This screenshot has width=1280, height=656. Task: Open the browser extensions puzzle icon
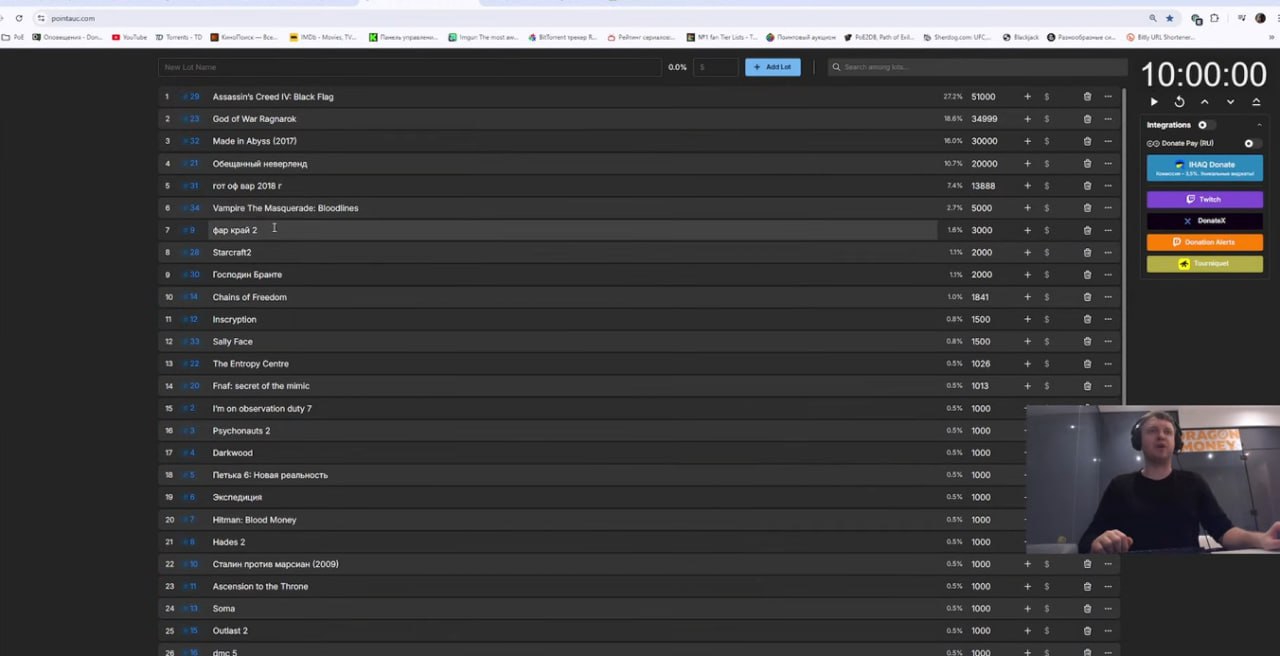pyautogui.click(x=1214, y=18)
